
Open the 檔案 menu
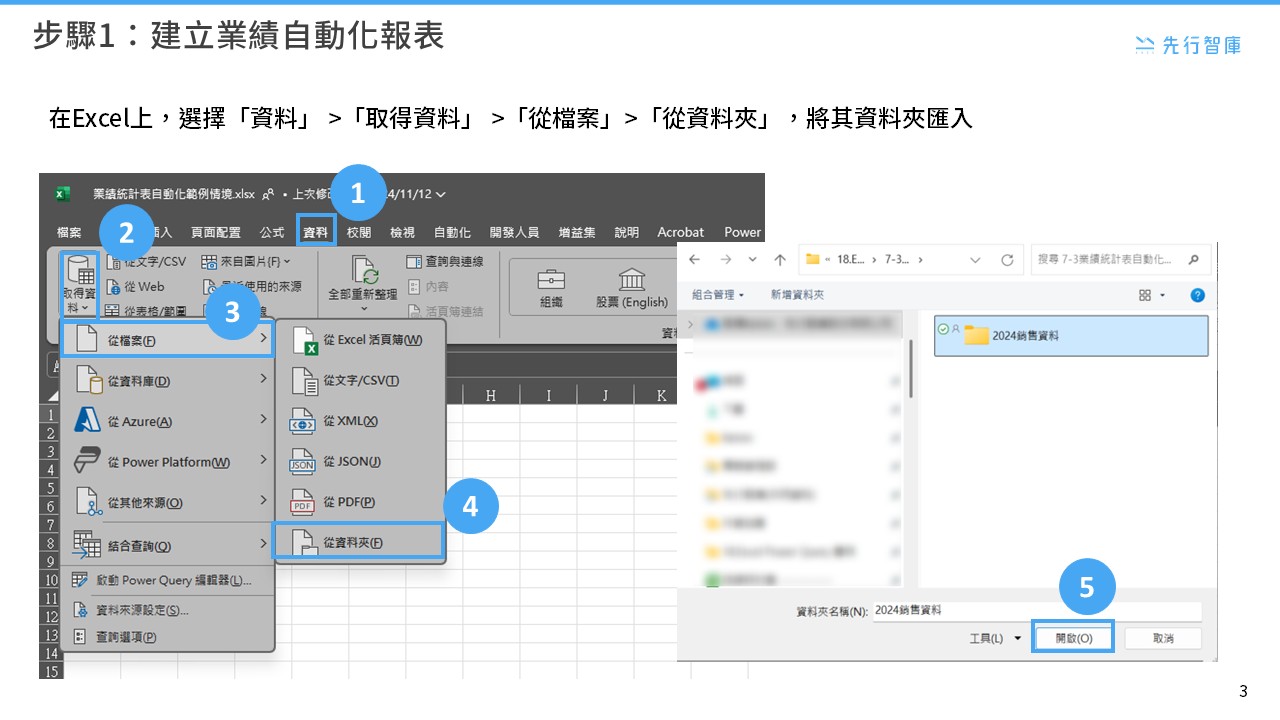pos(68,231)
